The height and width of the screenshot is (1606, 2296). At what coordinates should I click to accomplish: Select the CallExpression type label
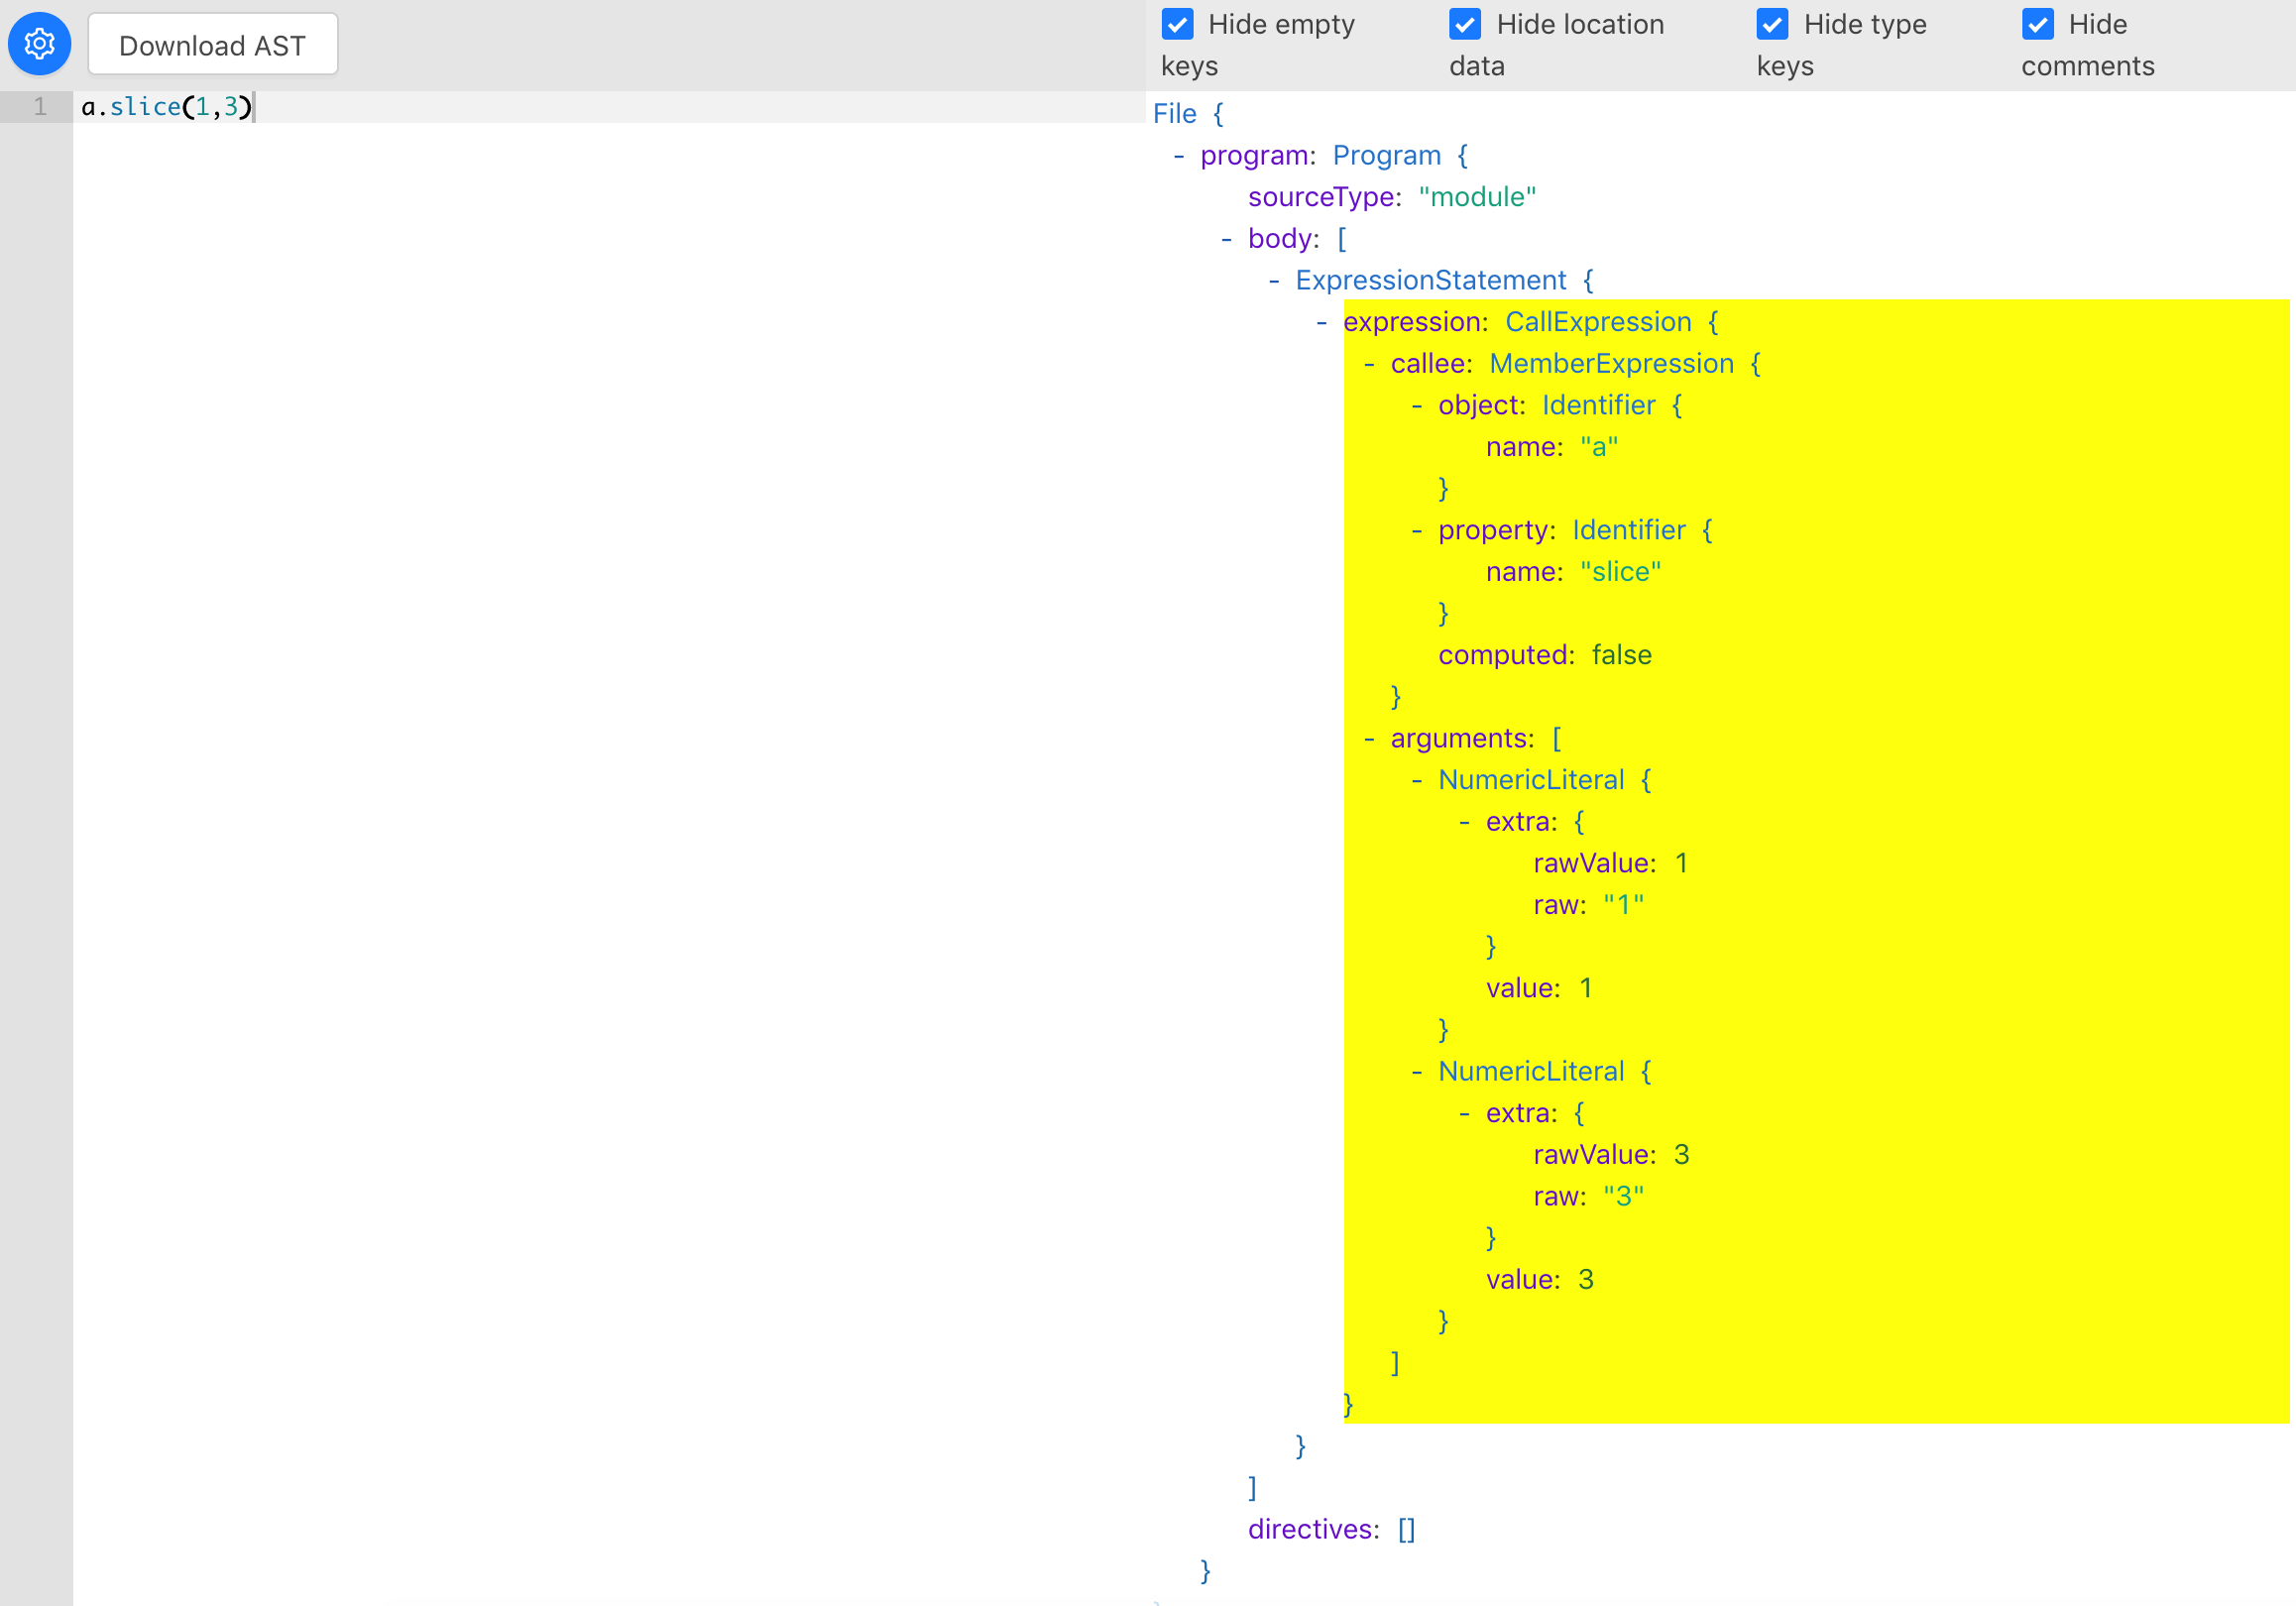point(1598,322)
